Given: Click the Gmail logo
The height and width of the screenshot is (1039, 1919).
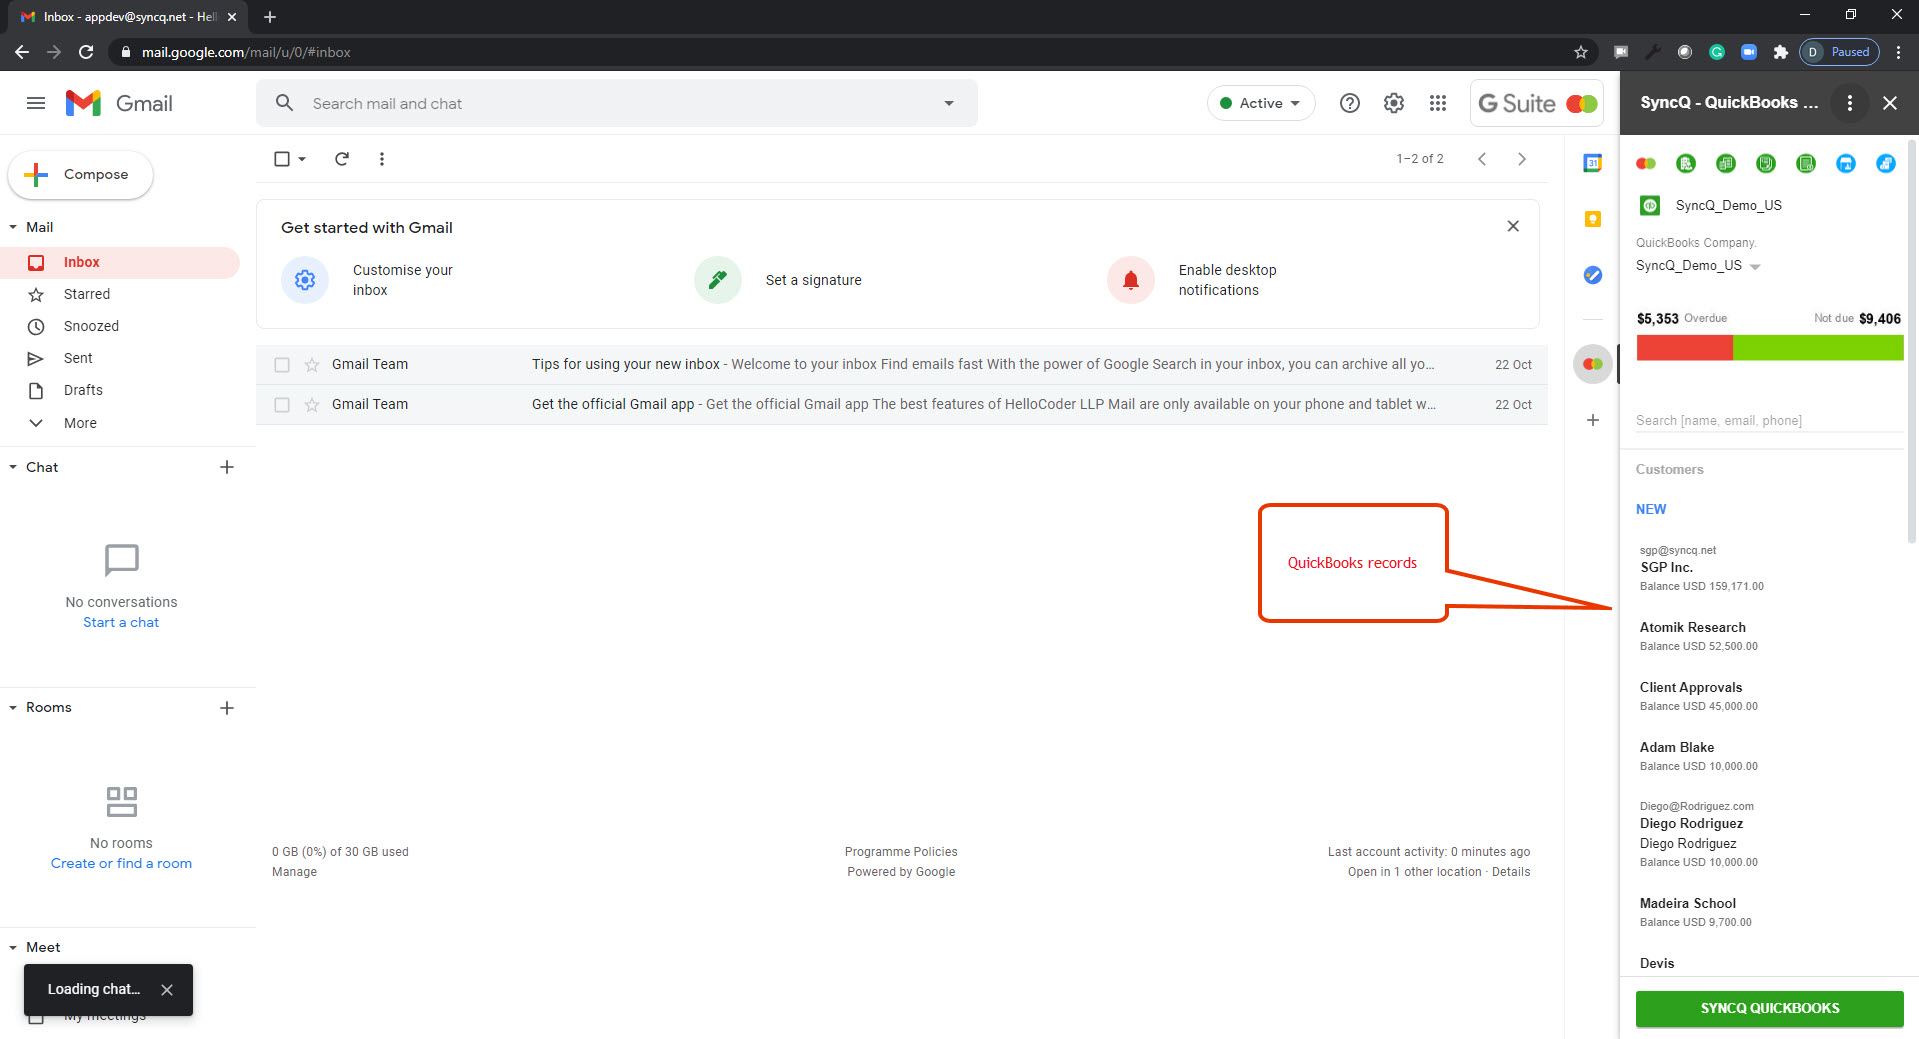Looking at the screenshot, I should pos(119,103).
